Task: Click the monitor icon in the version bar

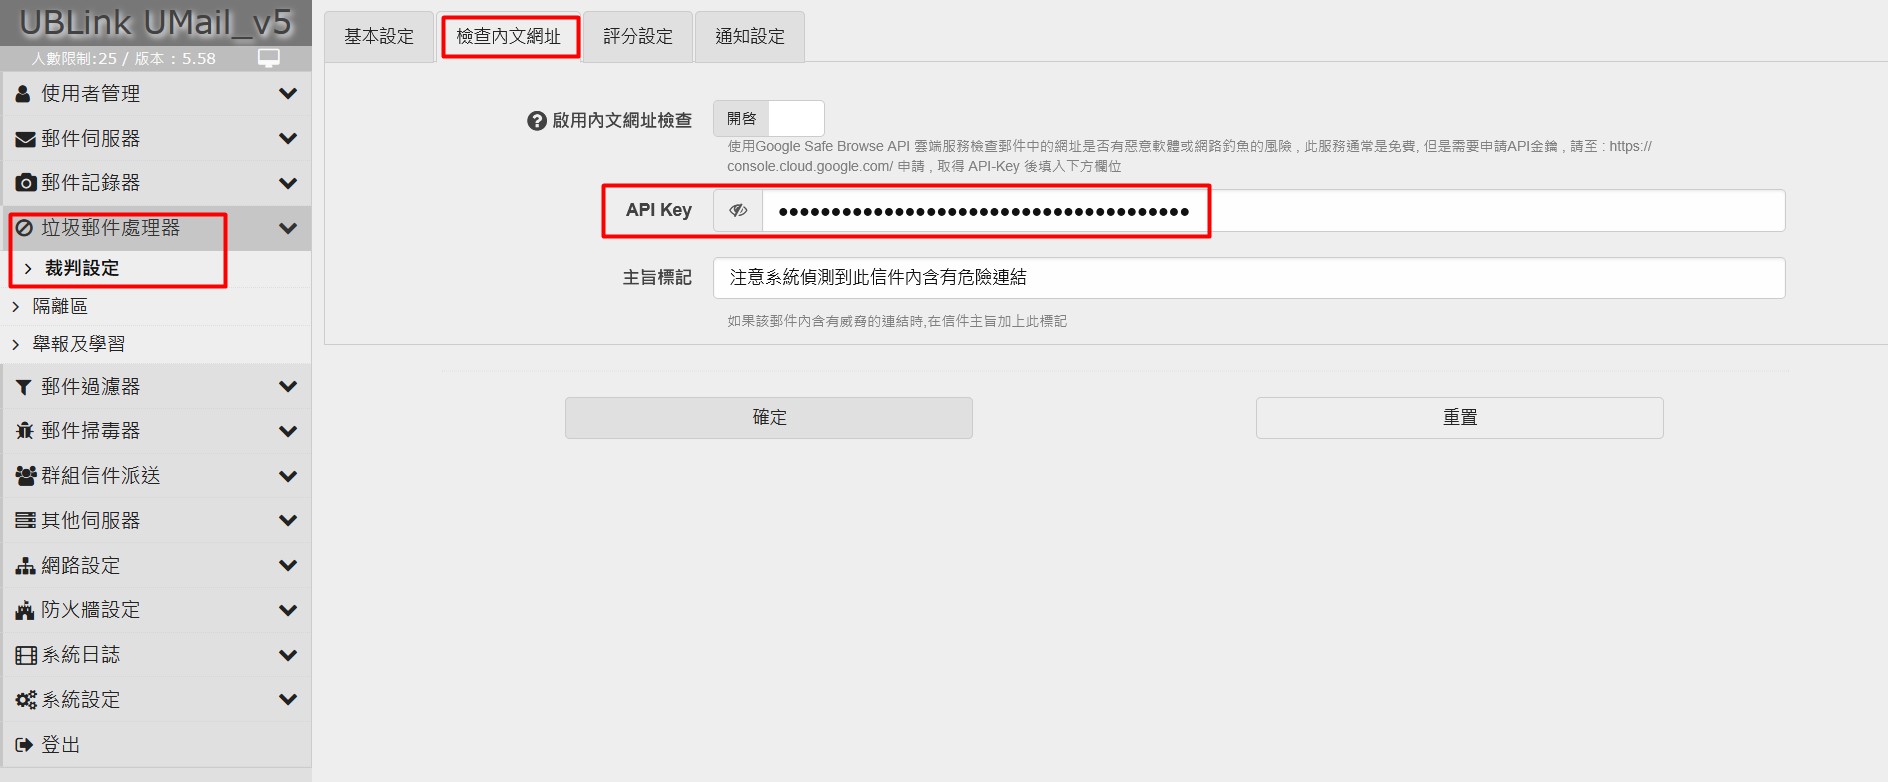Action: (x=269, y=58)
